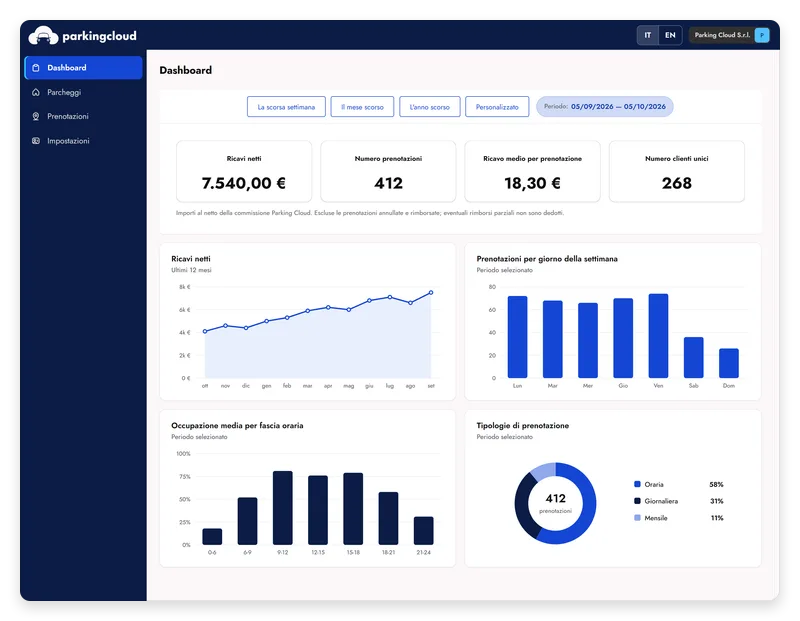This screenshot has height=621, width=800.
Task: Click the Lun bar in weekday chart
Action: (x=517, y=337)
